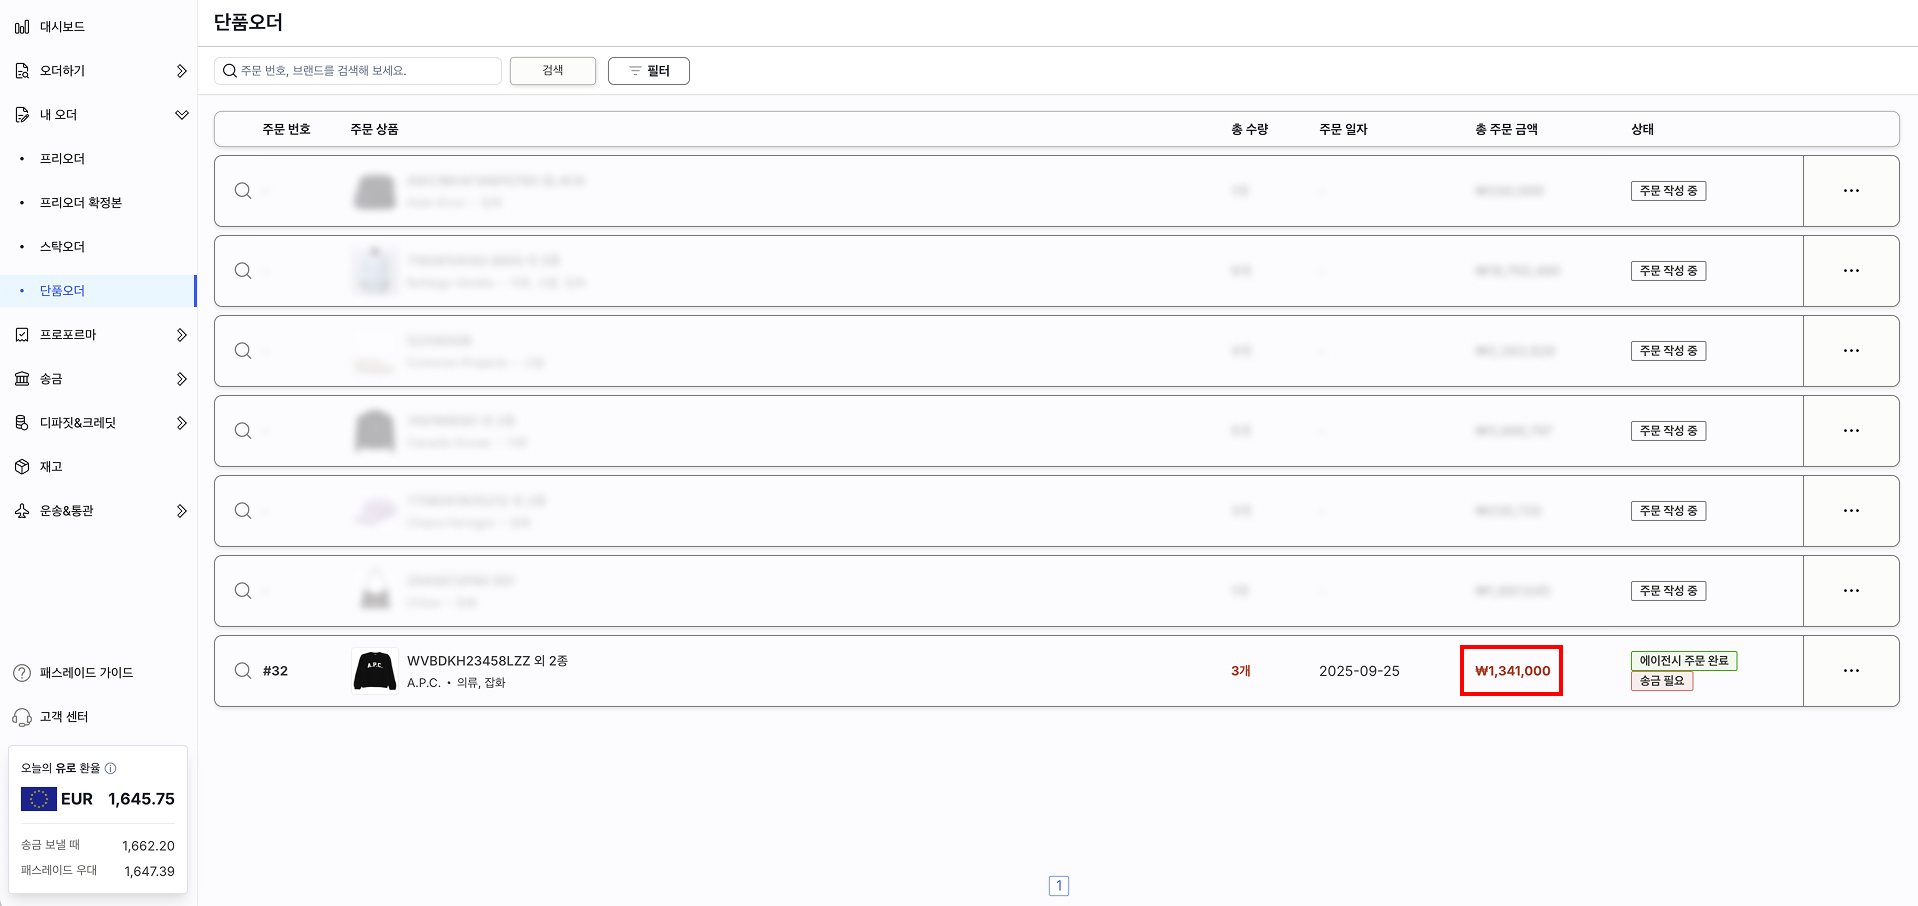This screenshot has height=906, width=1918.
Task: Click the 고객 센터 headset icon
Action: 22,717
